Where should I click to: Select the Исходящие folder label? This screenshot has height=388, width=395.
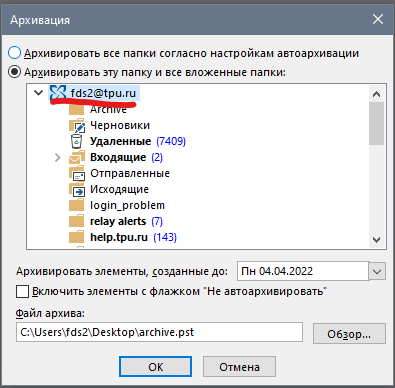119,189
